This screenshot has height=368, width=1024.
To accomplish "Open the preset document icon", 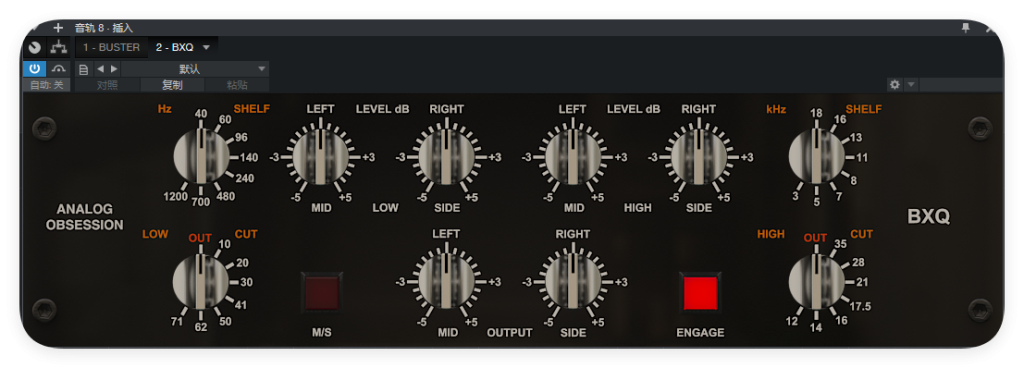I will pyautogui.click(x=84, y=69).
